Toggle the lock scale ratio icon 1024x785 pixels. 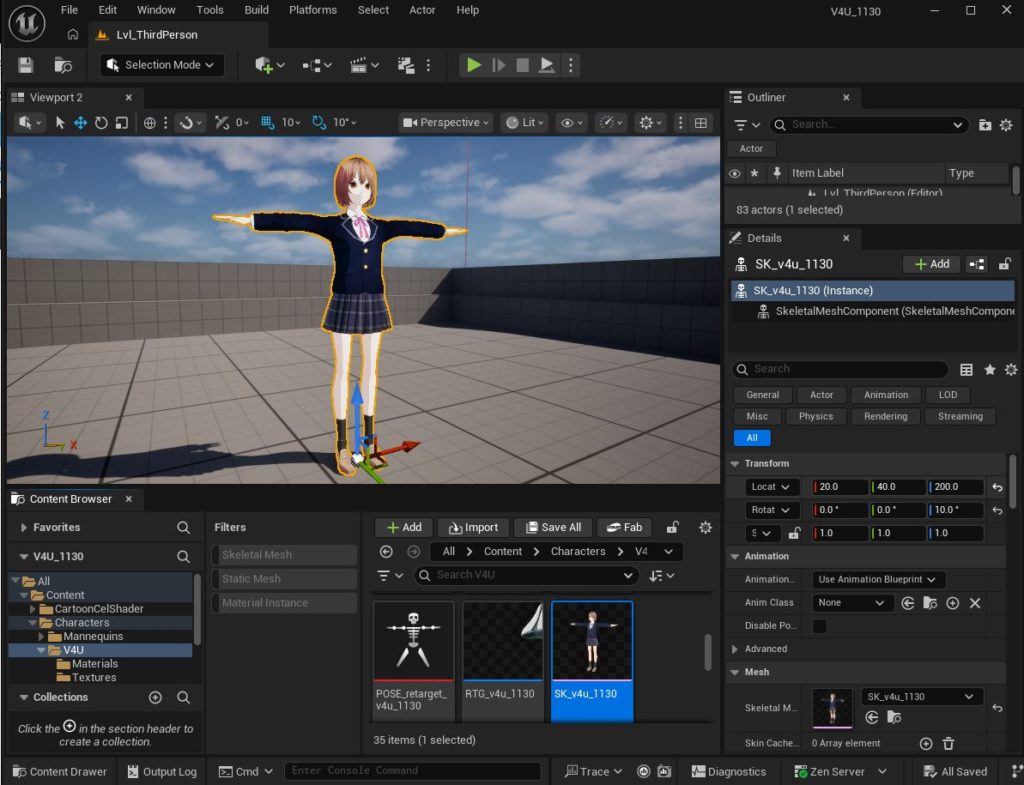[x=795, y=533]
